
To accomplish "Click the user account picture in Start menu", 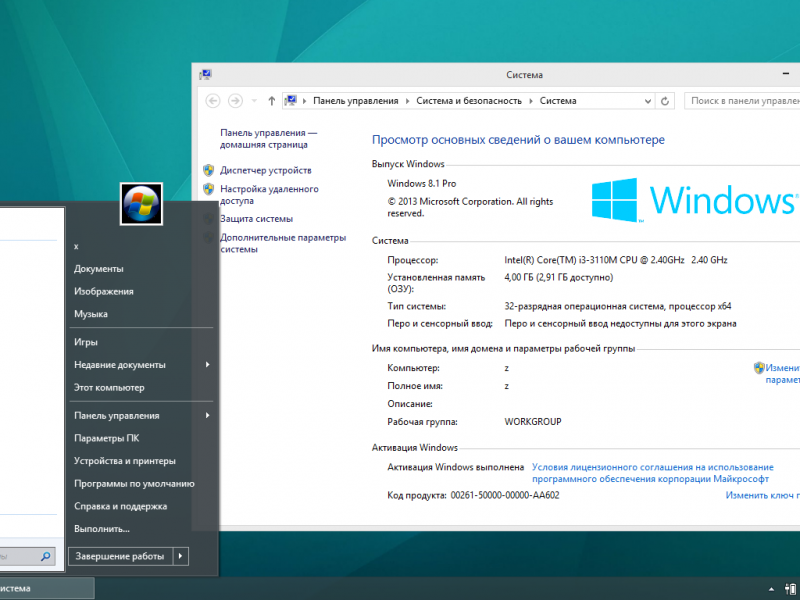I will tap(141, 204).
